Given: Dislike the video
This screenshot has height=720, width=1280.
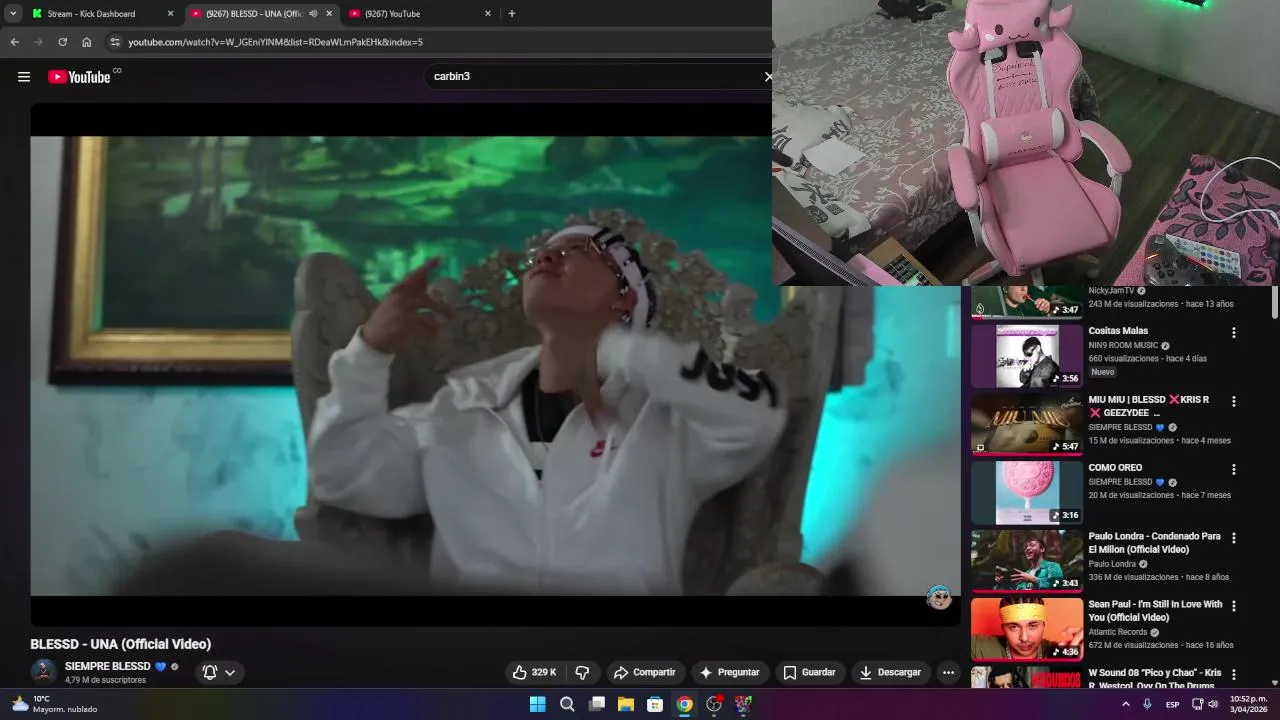Looking at the screenshot, I should coord(582,672).
